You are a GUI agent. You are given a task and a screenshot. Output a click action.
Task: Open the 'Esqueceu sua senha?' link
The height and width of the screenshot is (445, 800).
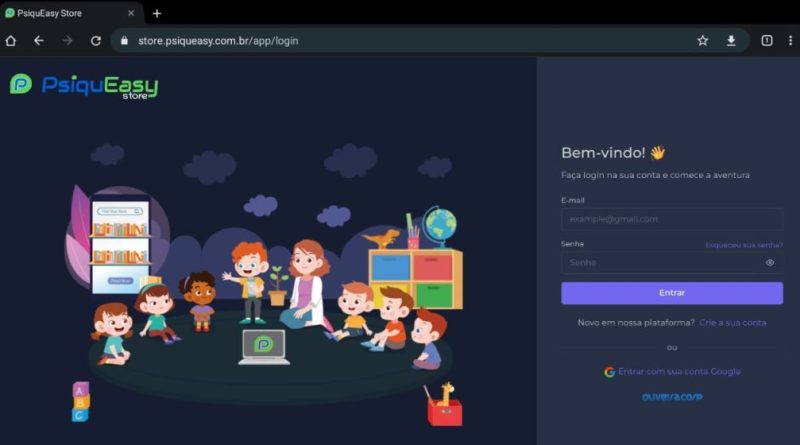[743, 245]
